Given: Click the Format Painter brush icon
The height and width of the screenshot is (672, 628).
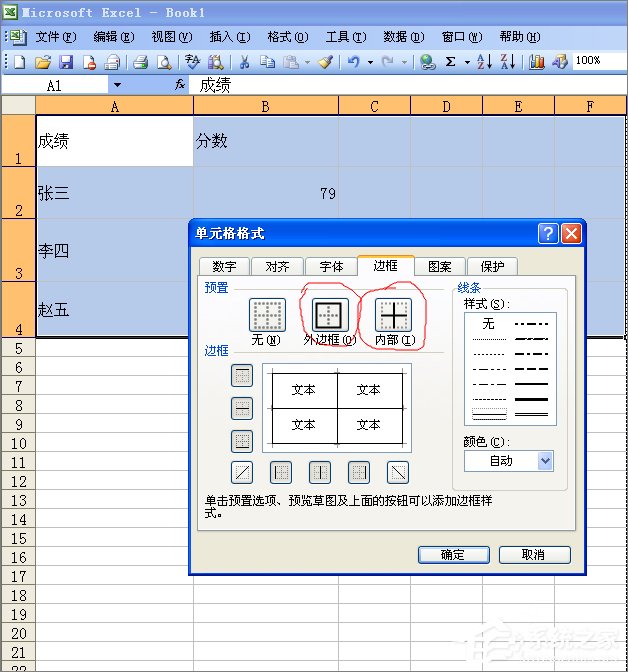Looking at the screenshot, I should pyautogui.click(x=325, y=62).
